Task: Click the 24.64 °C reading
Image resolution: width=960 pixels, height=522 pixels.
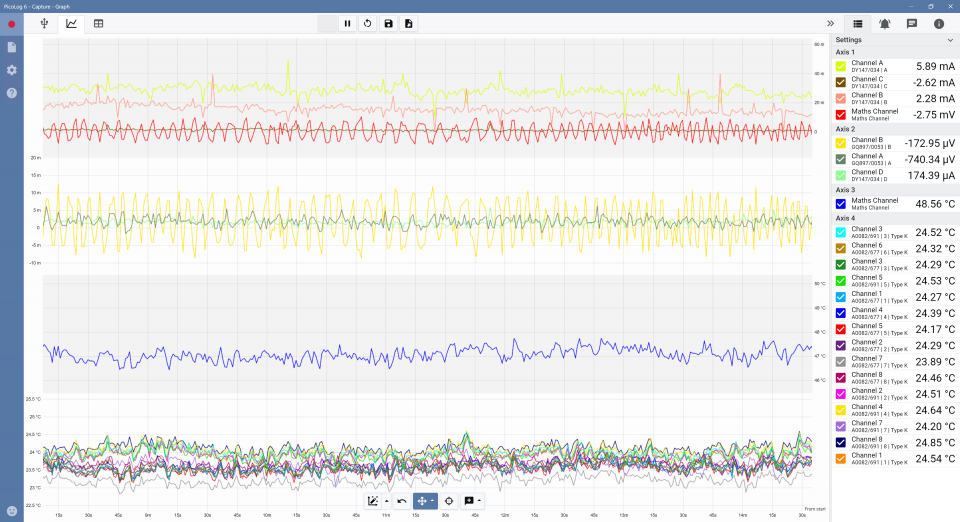Action: [x=935, y=410]
